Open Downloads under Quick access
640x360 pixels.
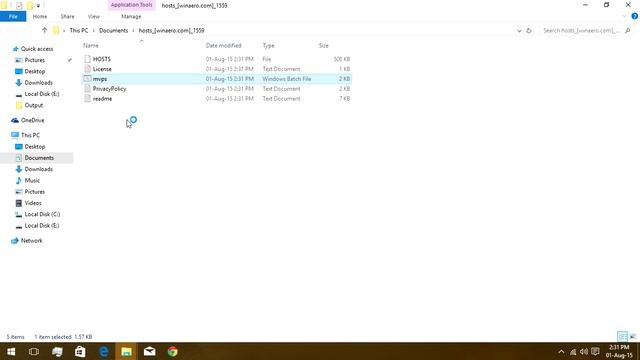(38, 83)
